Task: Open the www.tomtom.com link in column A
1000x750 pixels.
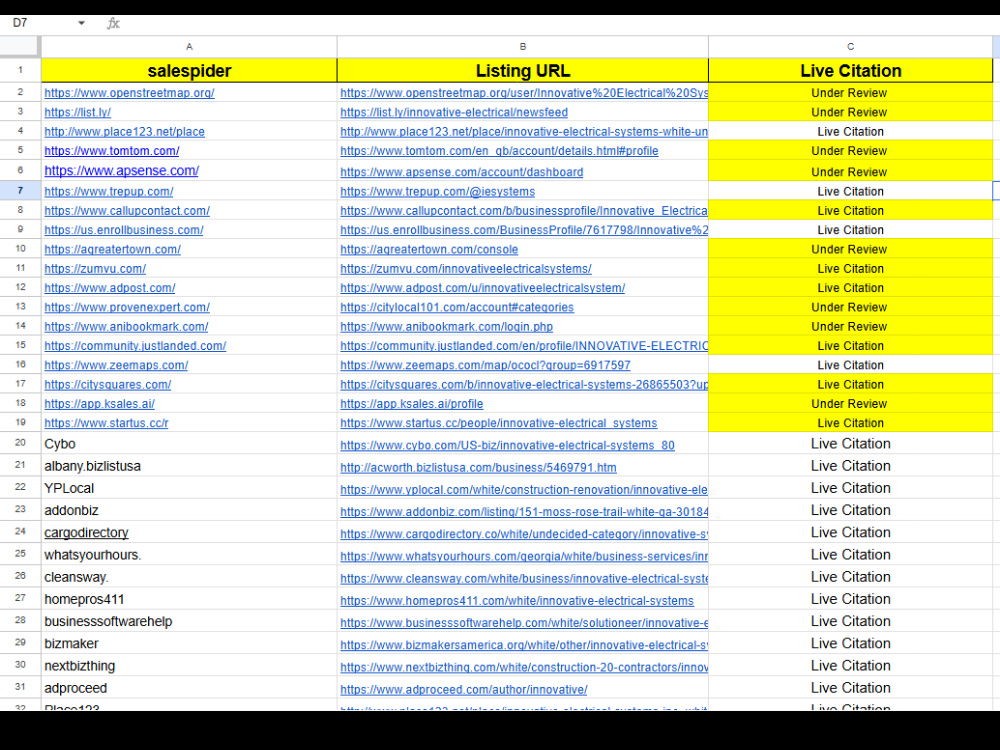Action: [112, 151]
